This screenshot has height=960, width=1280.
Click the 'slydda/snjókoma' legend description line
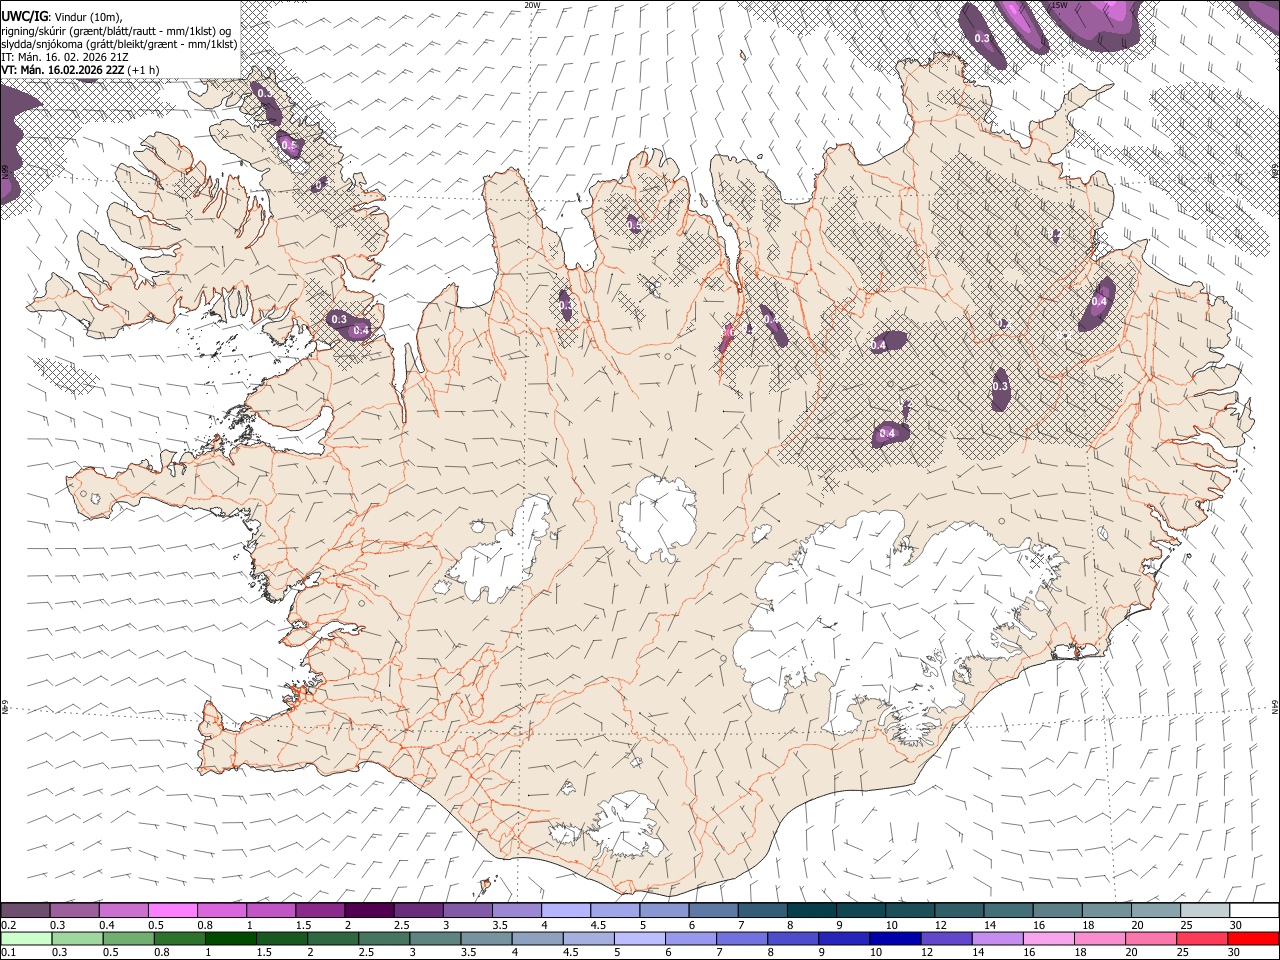pos(119,44)
